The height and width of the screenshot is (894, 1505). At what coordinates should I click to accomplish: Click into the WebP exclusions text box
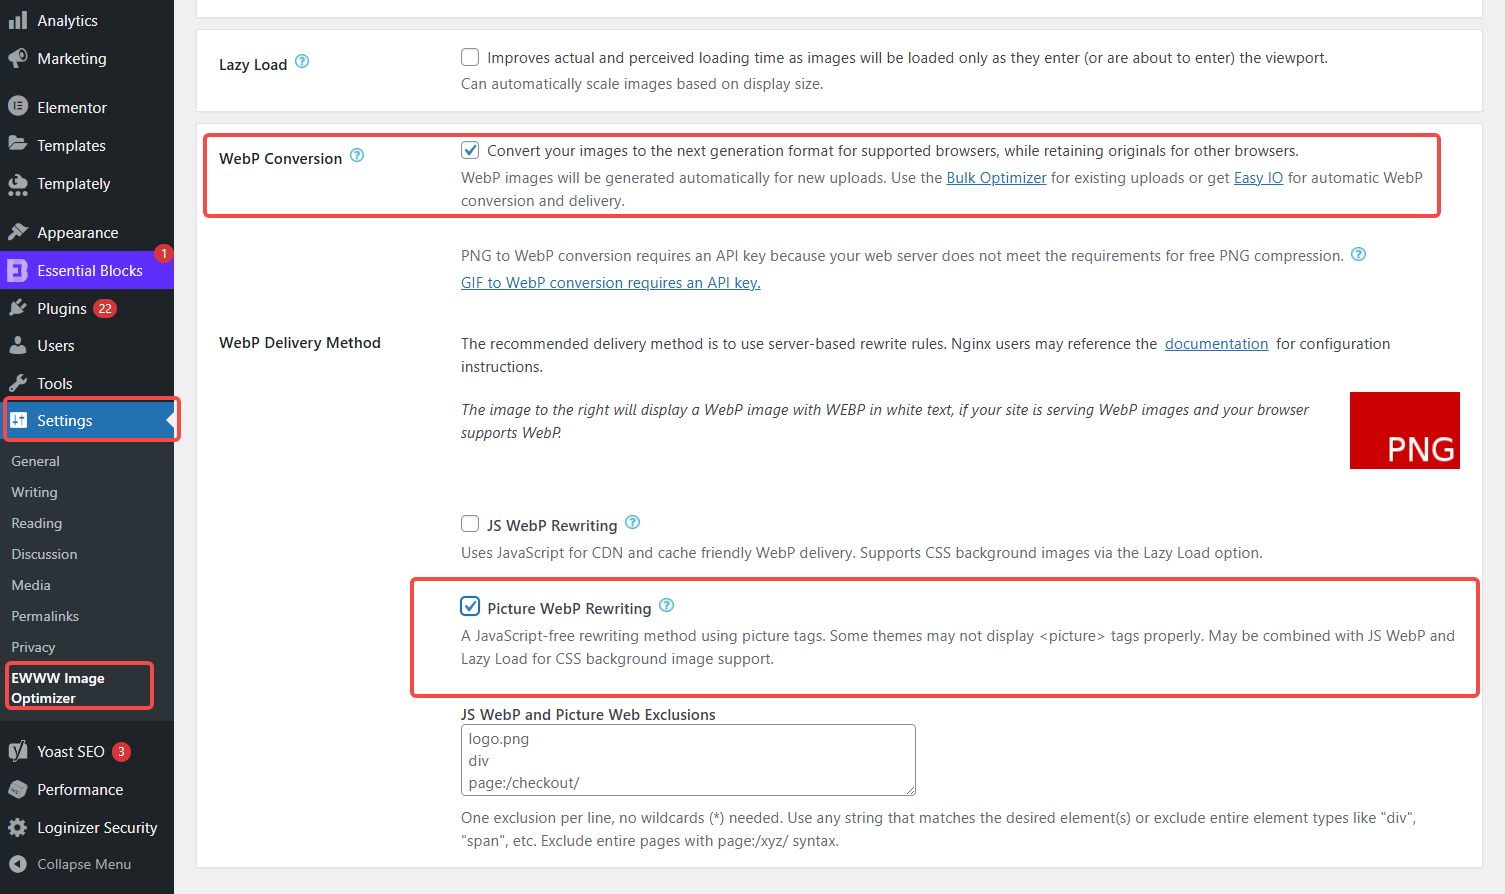click(x=688, y=760)
